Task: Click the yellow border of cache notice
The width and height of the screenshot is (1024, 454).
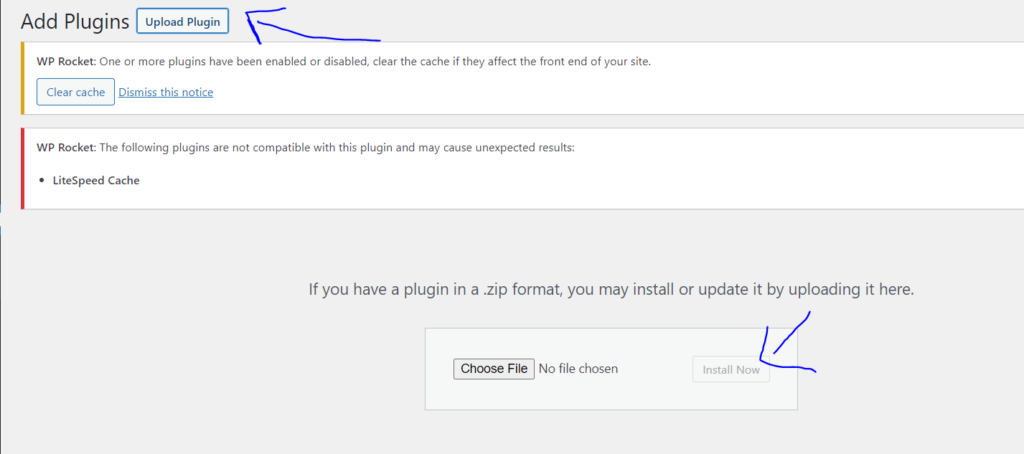Action: (x=23, y=78)
